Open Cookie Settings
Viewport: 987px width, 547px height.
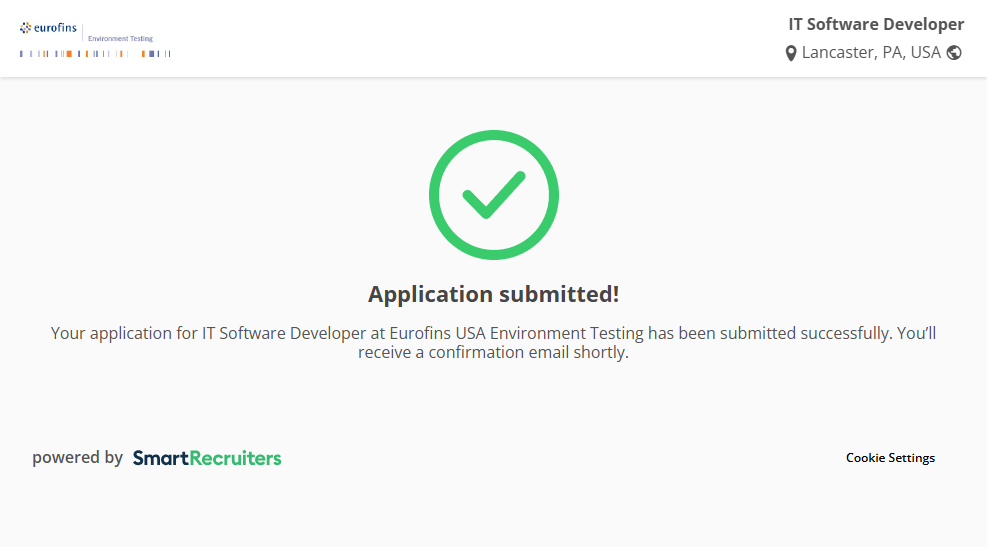coord(890,458)
